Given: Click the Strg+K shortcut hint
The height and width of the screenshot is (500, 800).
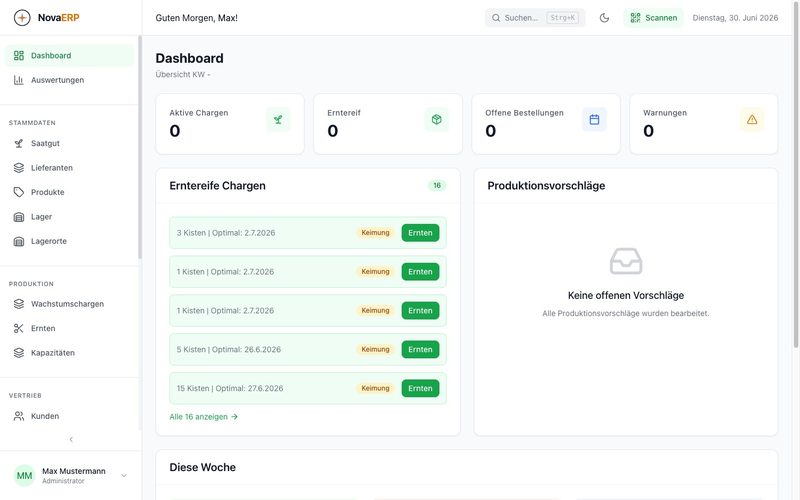Looking at the screenshot, I should pos(562,18).
